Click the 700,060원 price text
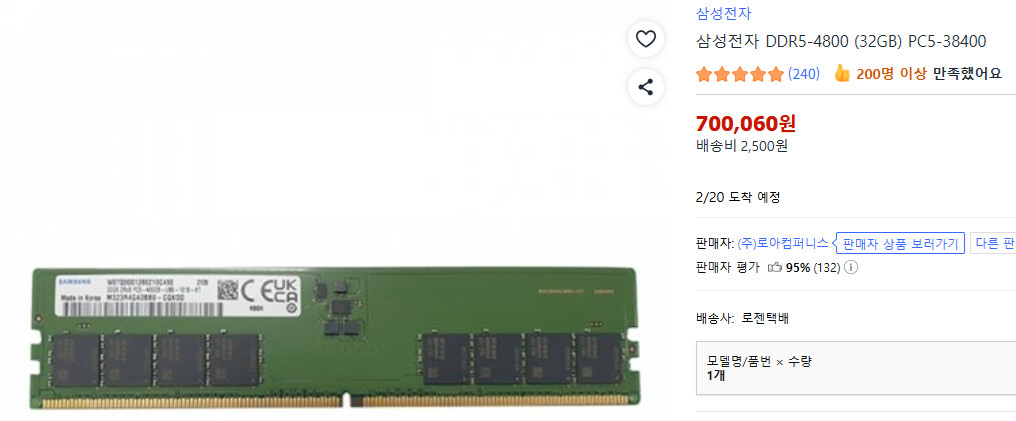The width and height of the screenshot is (1016, 421). [746, 122]
